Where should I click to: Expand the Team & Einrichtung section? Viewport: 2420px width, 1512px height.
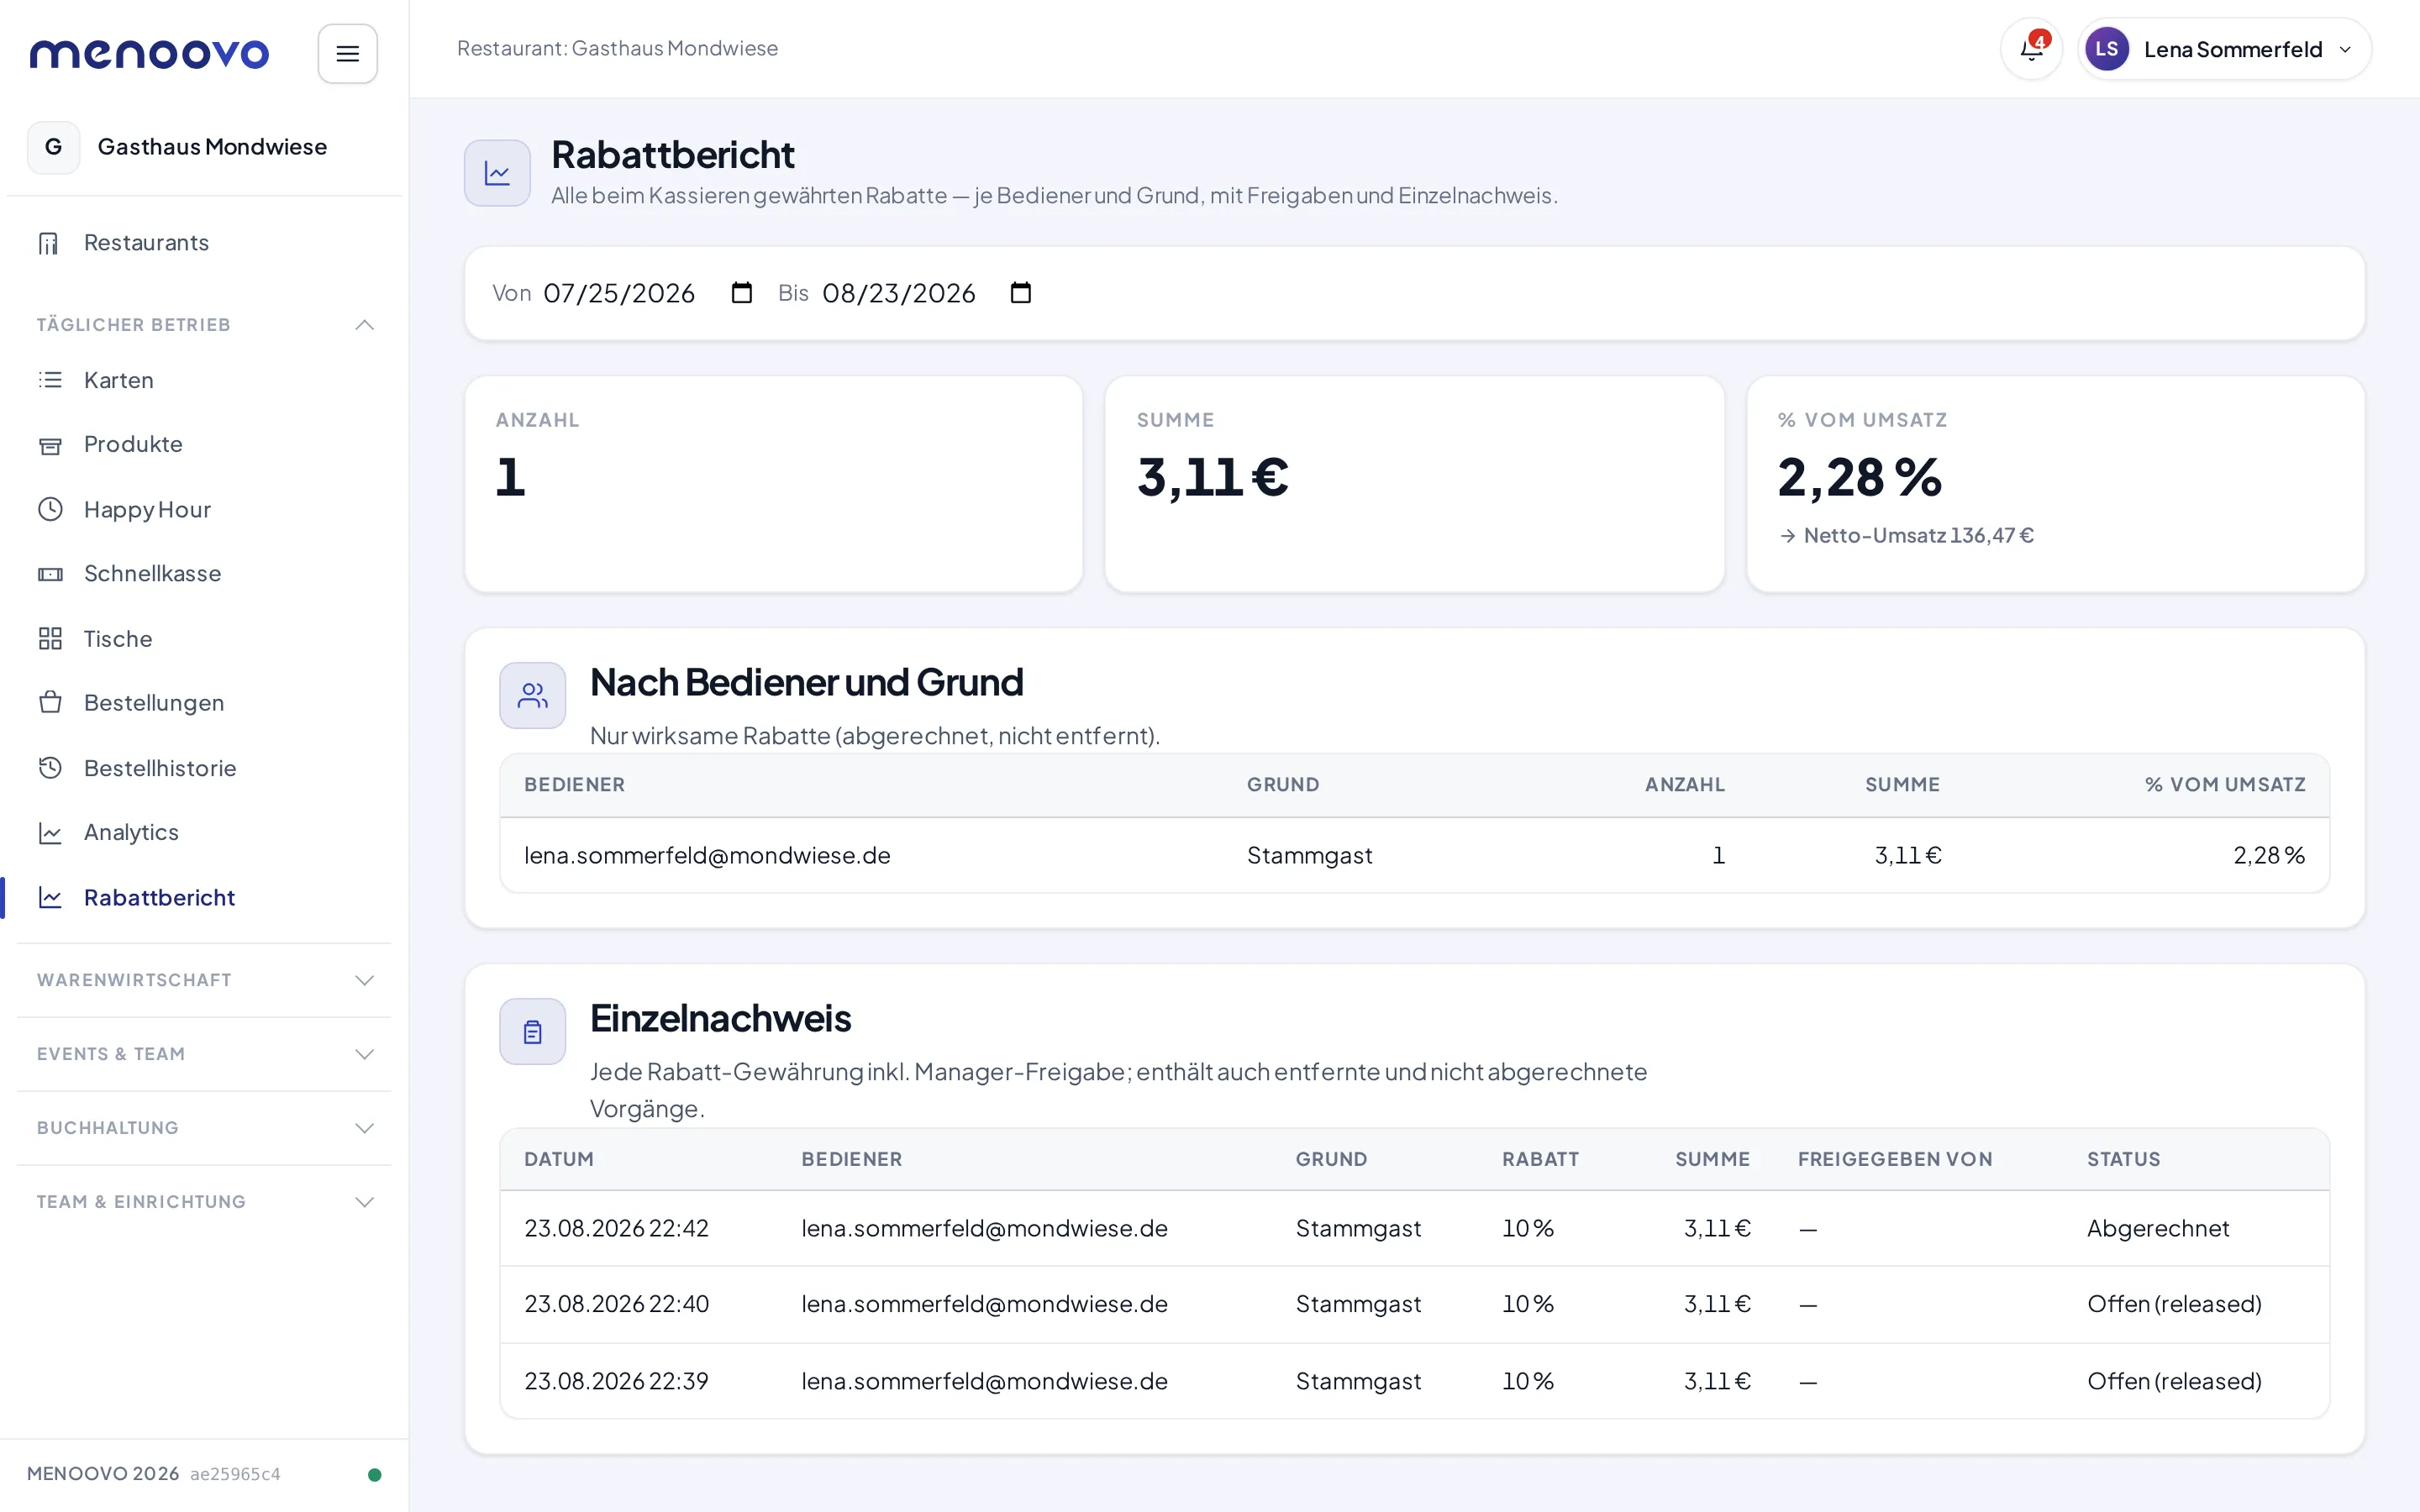tap(204, 1202)
